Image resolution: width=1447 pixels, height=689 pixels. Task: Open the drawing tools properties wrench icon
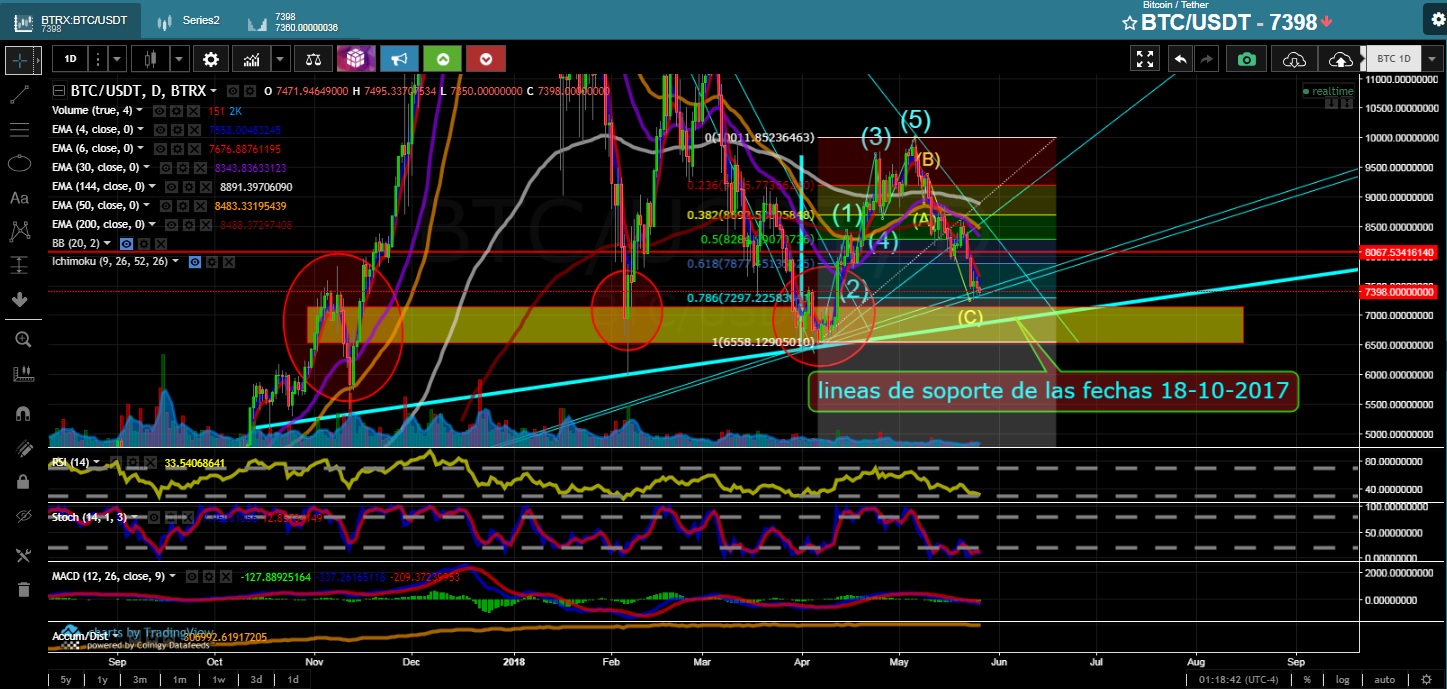click(x=22, y=555)
